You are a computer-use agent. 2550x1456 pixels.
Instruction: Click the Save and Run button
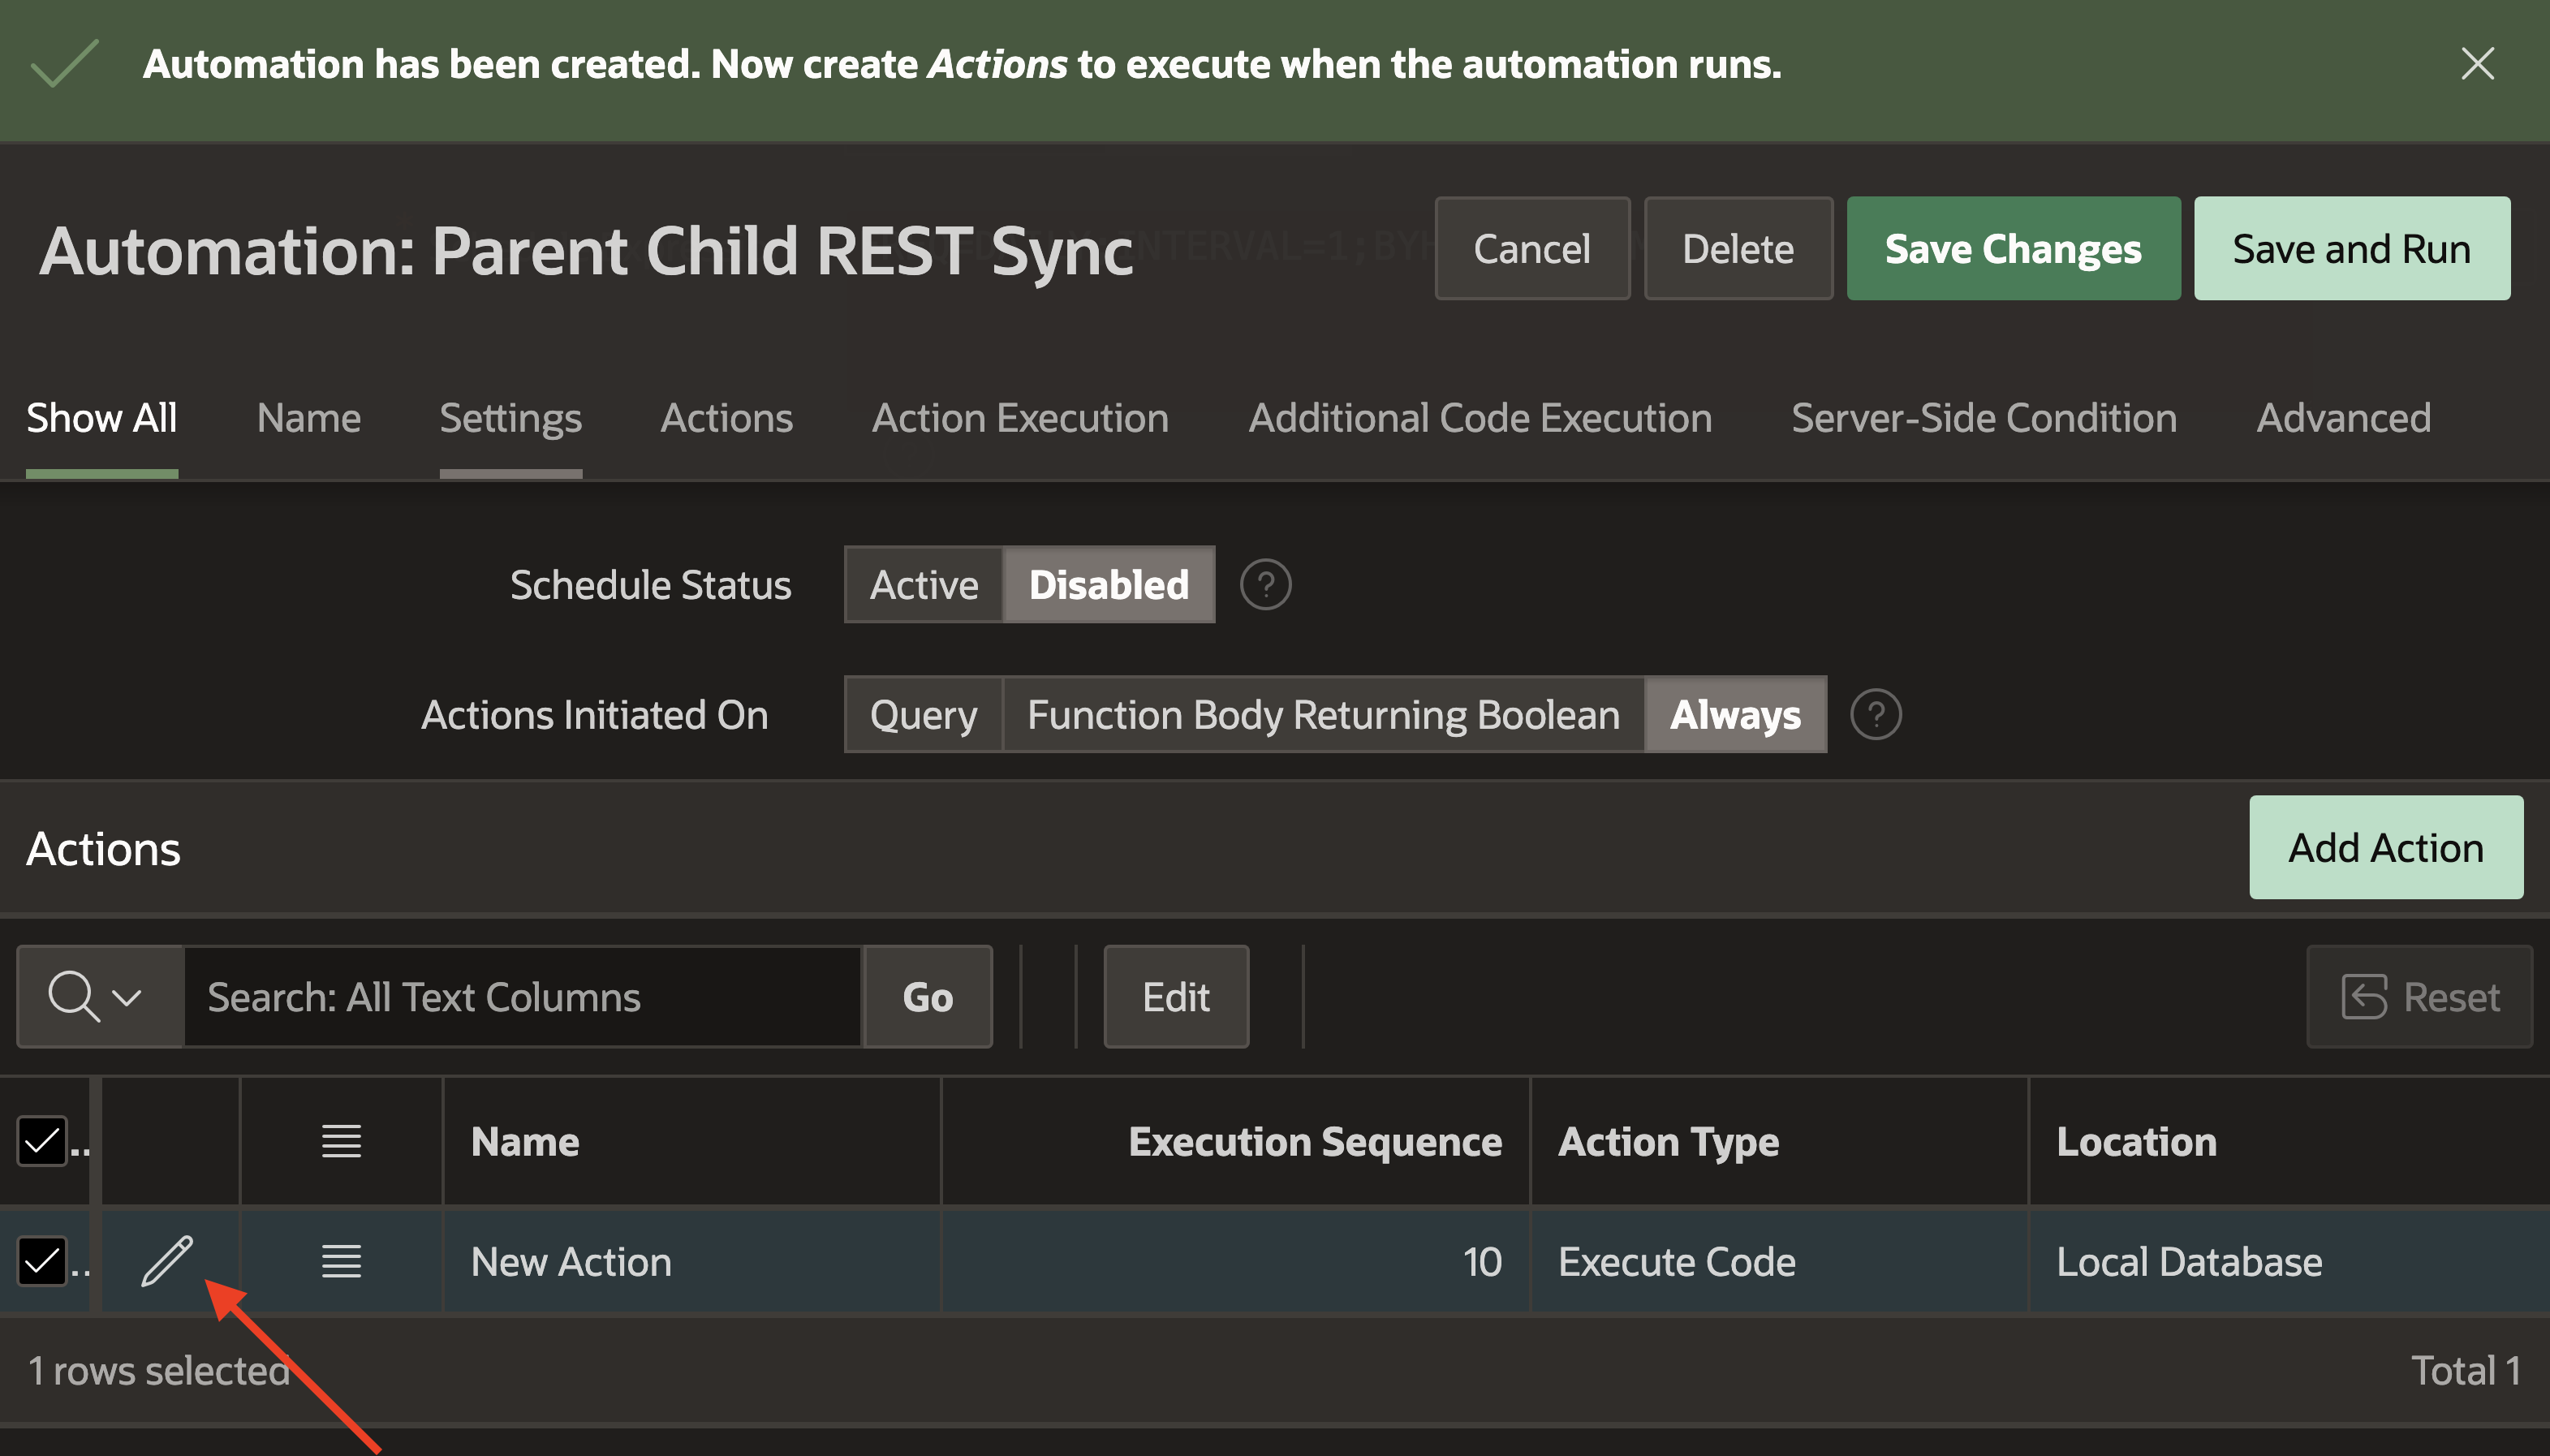(2352, 248)
